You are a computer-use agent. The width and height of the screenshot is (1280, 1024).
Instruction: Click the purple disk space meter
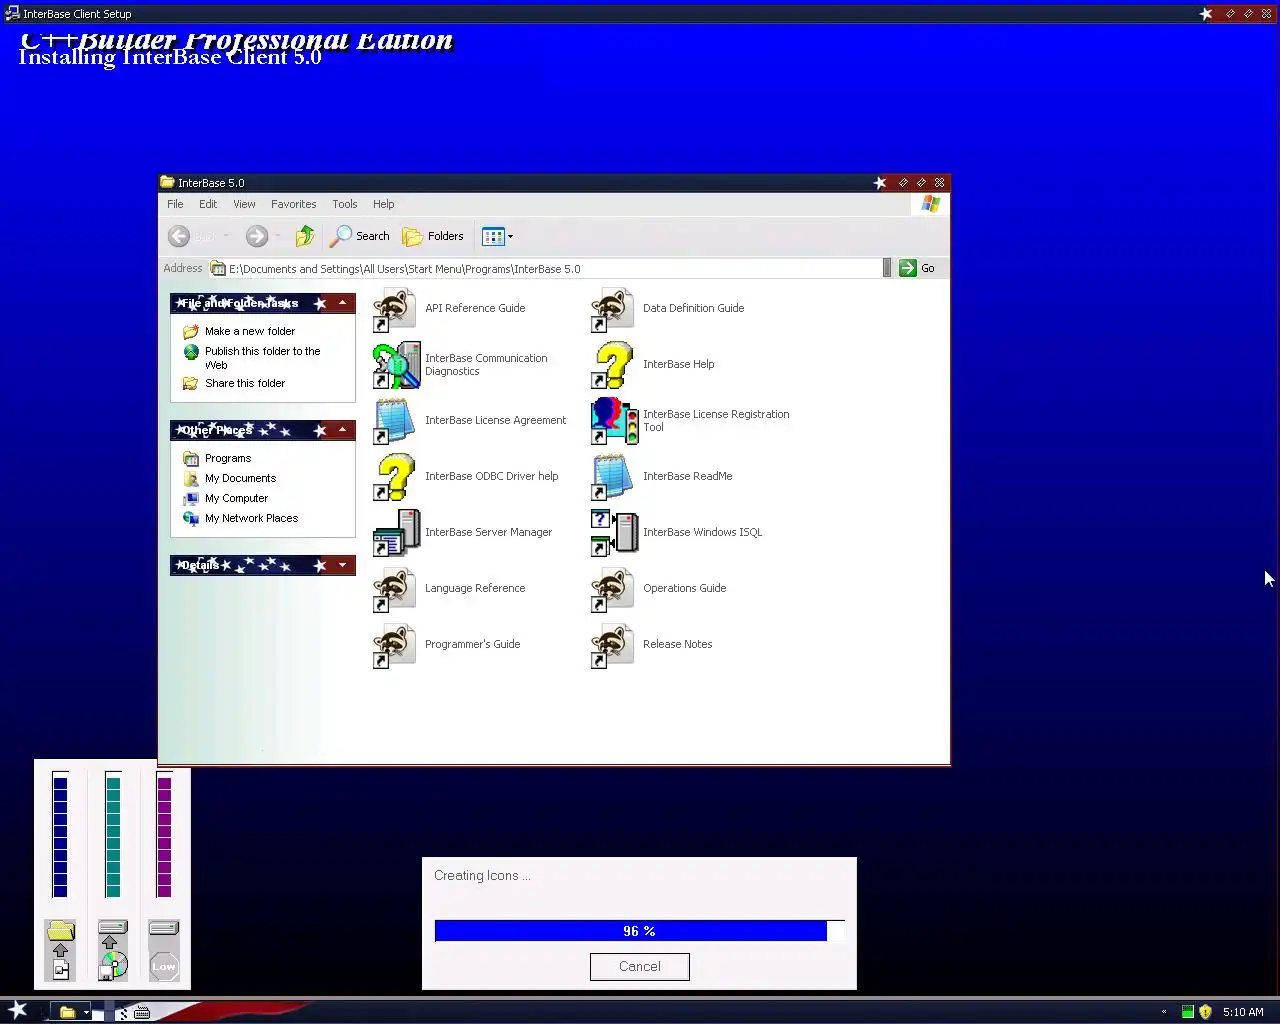(164, 836)
